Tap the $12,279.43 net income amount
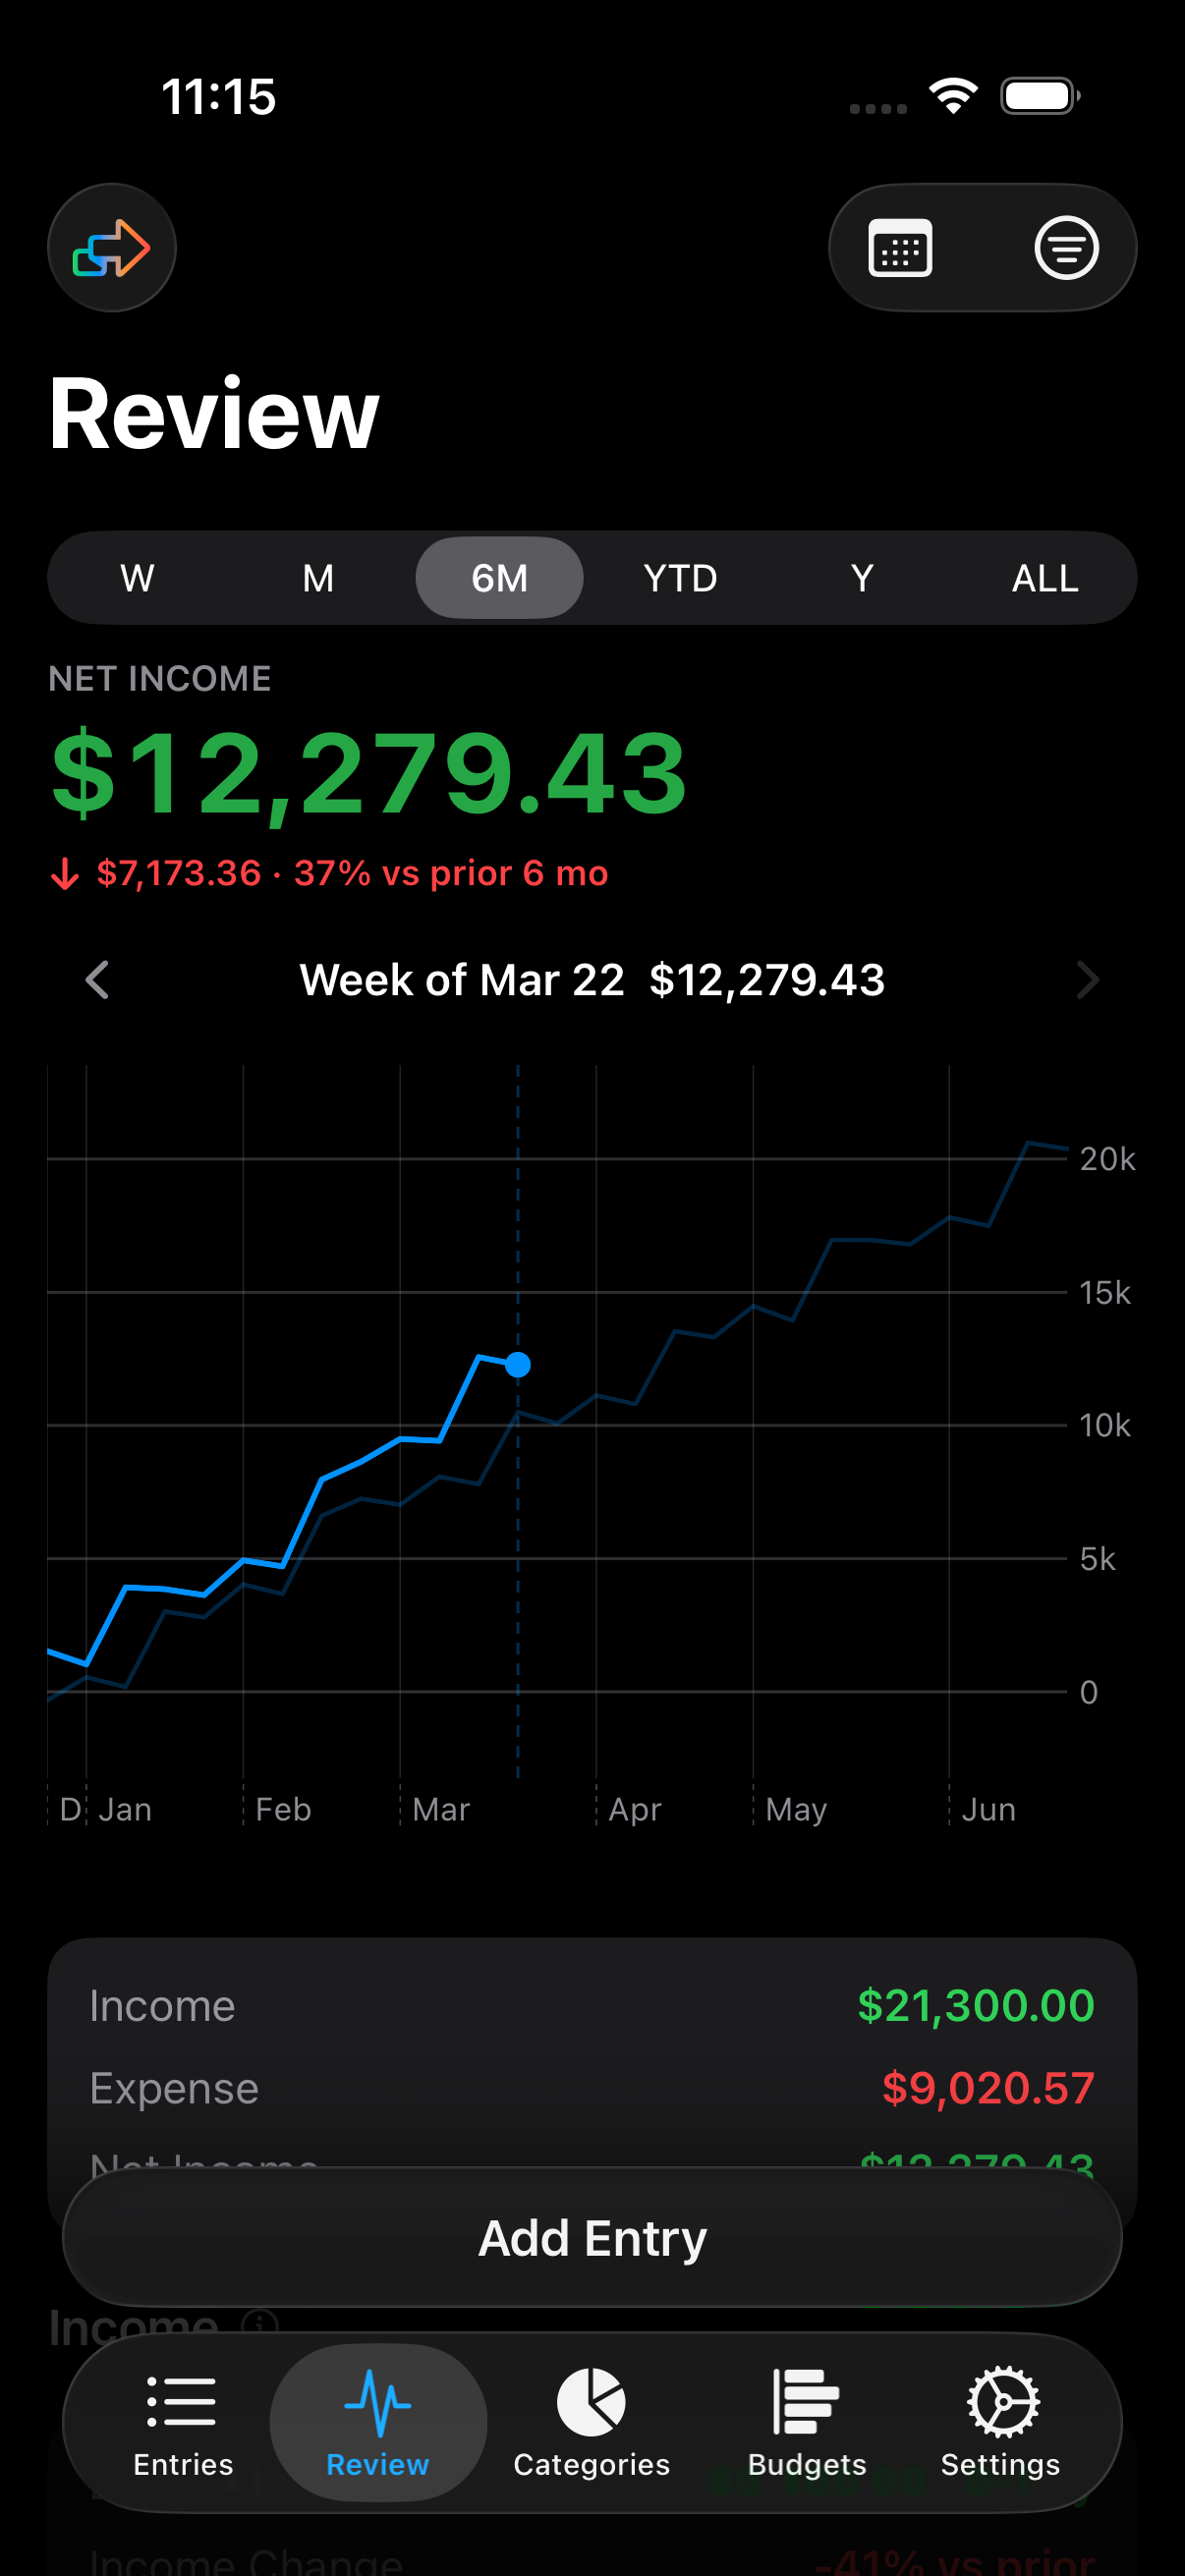The width and height of the screenshot is (1185, 2576). pyautogui.click(x=369, y=773)
